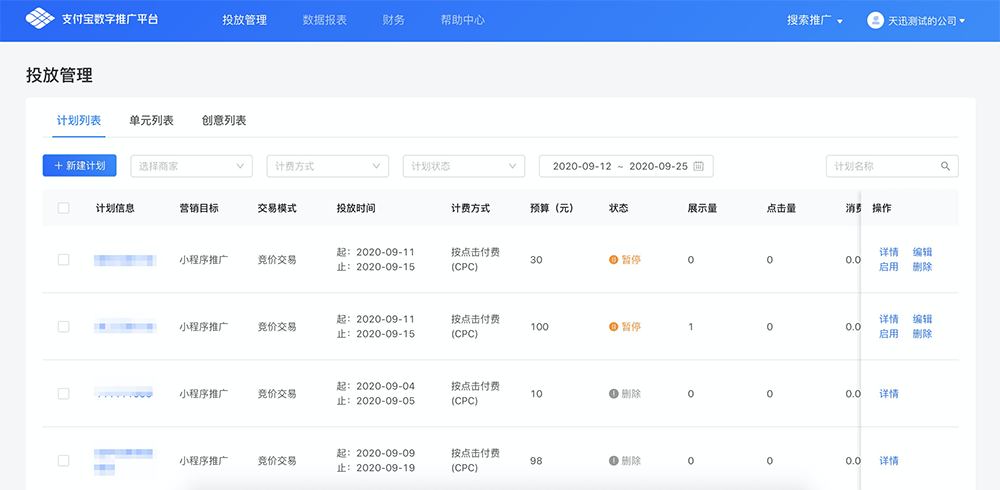
Task: Click the 新建计划 button
Action: [x=80, y=166]
